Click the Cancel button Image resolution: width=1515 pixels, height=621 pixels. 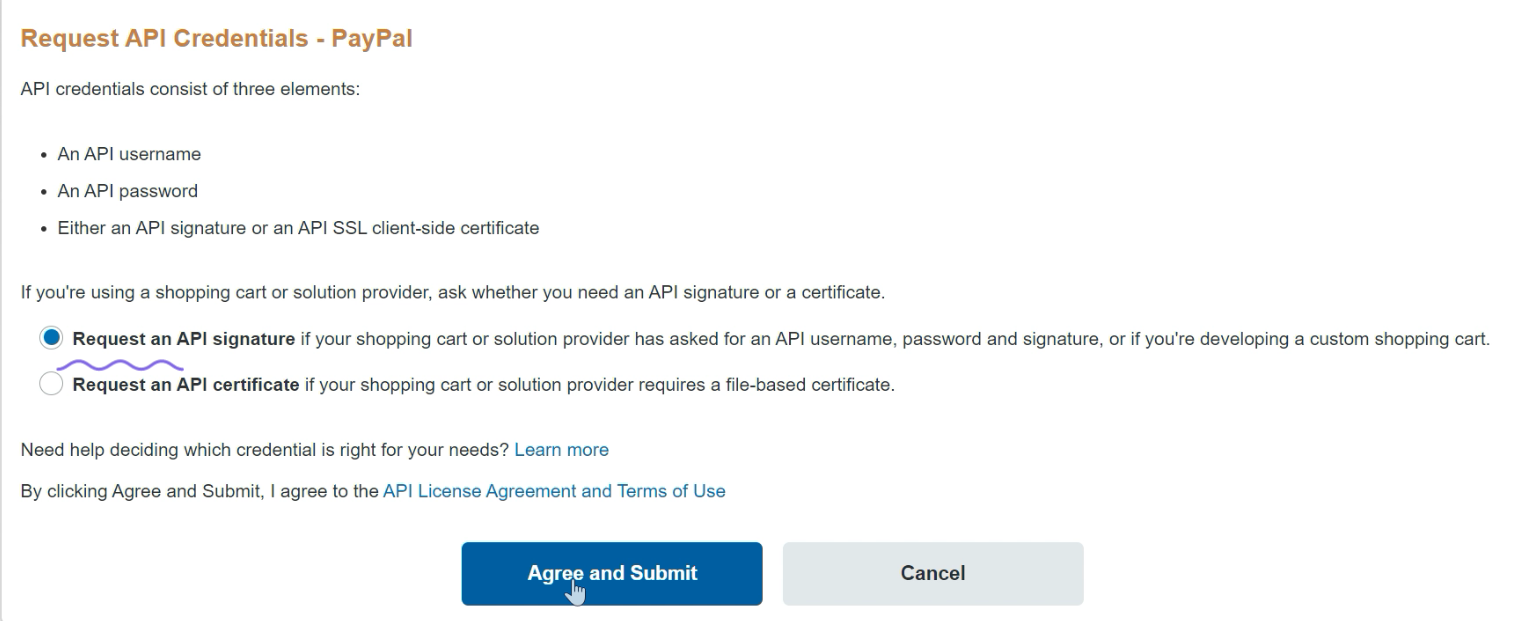coord(933,574)
